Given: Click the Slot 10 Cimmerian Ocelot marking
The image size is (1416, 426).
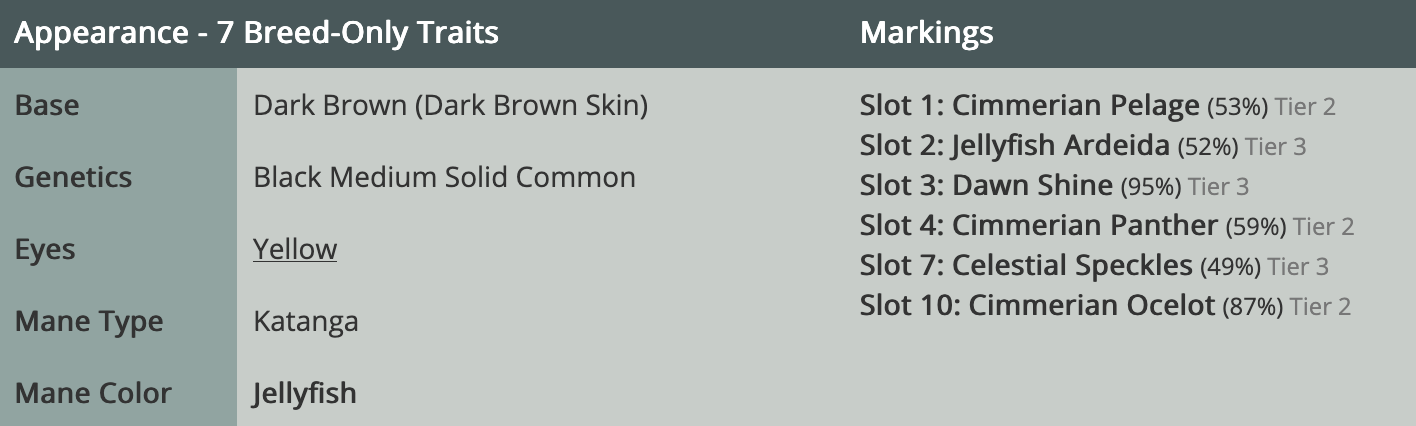Looking at the screenshot, I should [1037, 306].
